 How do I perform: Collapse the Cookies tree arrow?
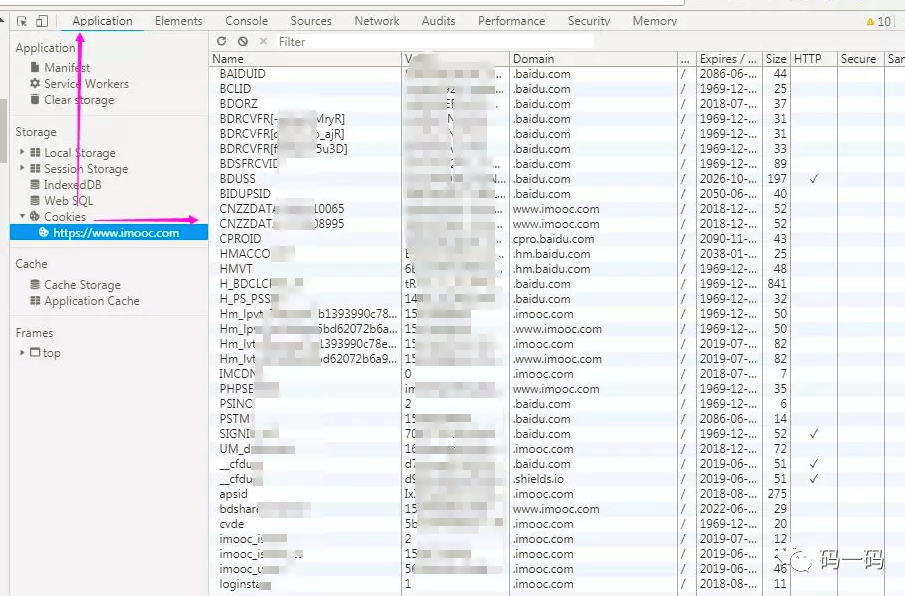coord(22,216)
